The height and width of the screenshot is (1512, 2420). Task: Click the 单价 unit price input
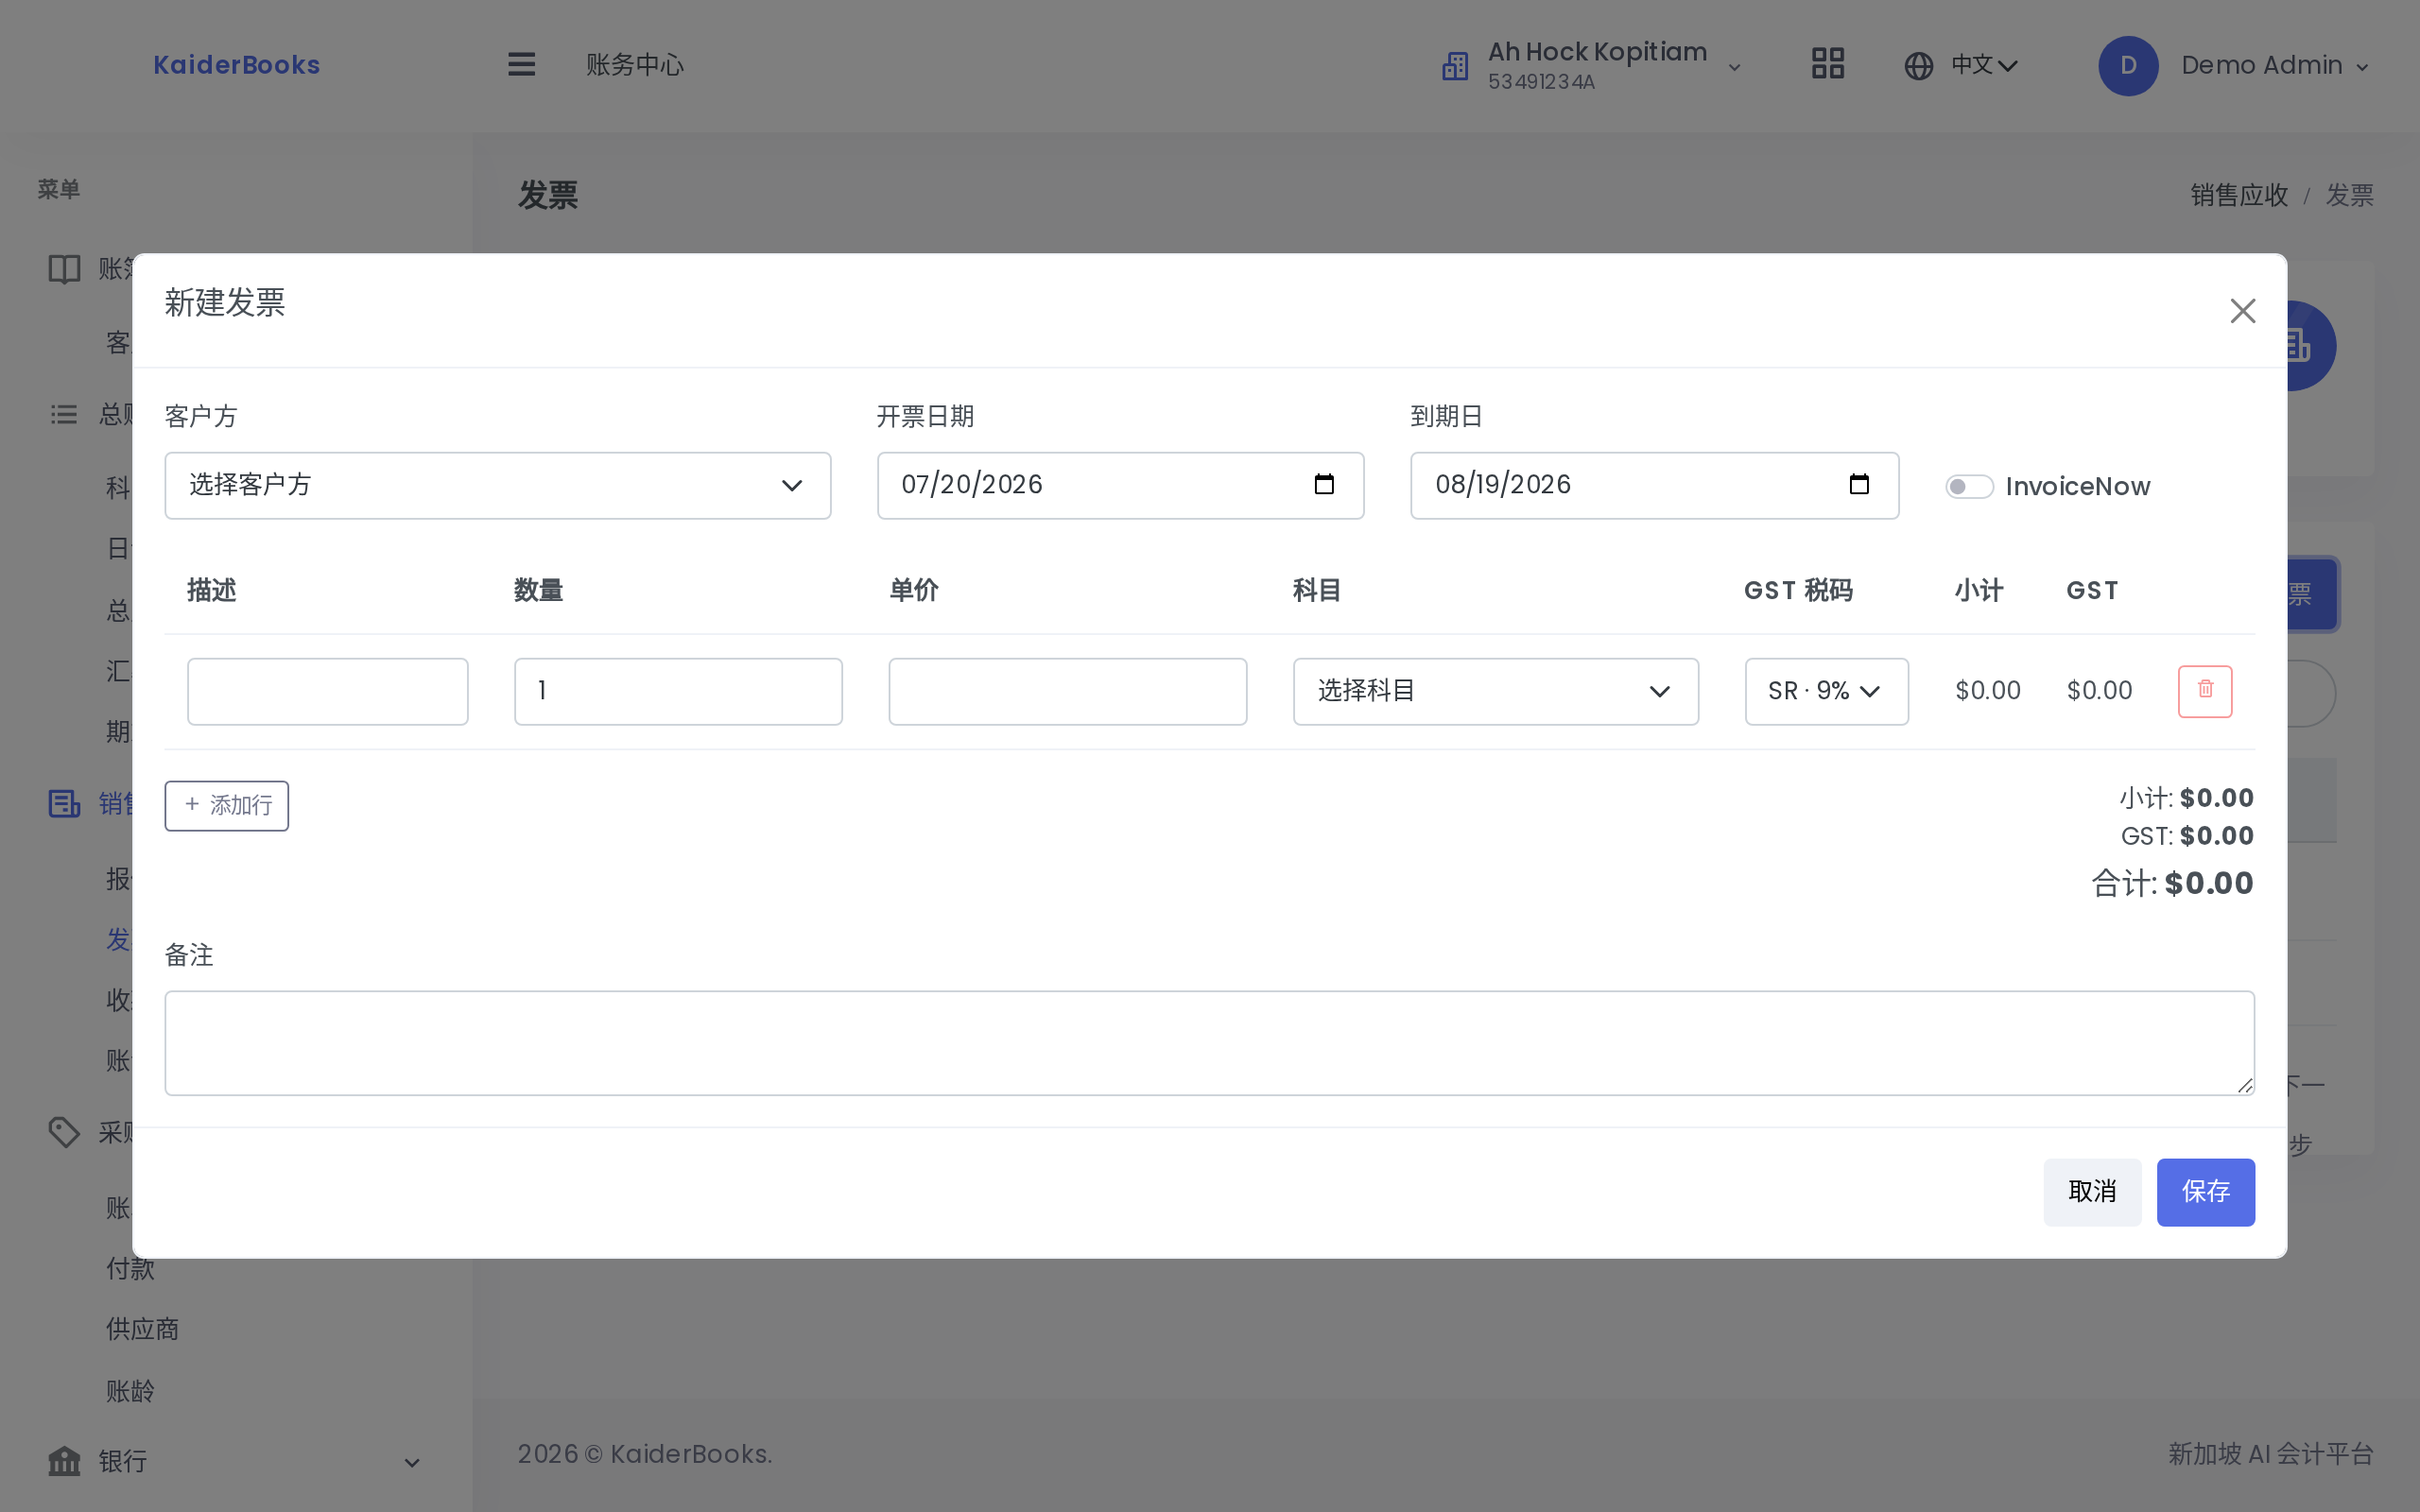tap(1067, 691)
